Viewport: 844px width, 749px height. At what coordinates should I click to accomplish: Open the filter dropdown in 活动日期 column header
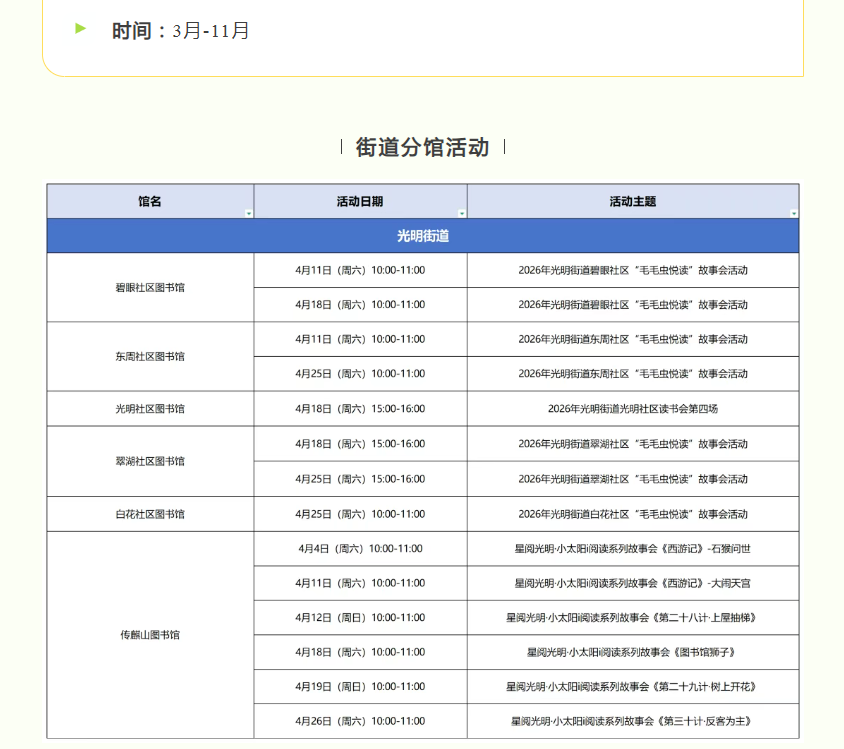coord(461,213)
